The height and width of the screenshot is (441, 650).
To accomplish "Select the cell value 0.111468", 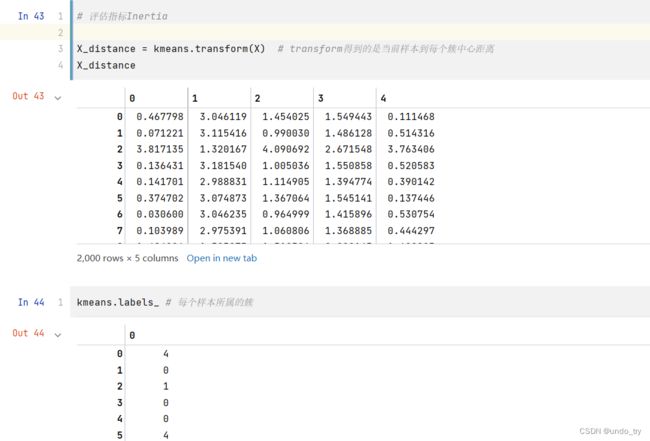I will point(413,118).
